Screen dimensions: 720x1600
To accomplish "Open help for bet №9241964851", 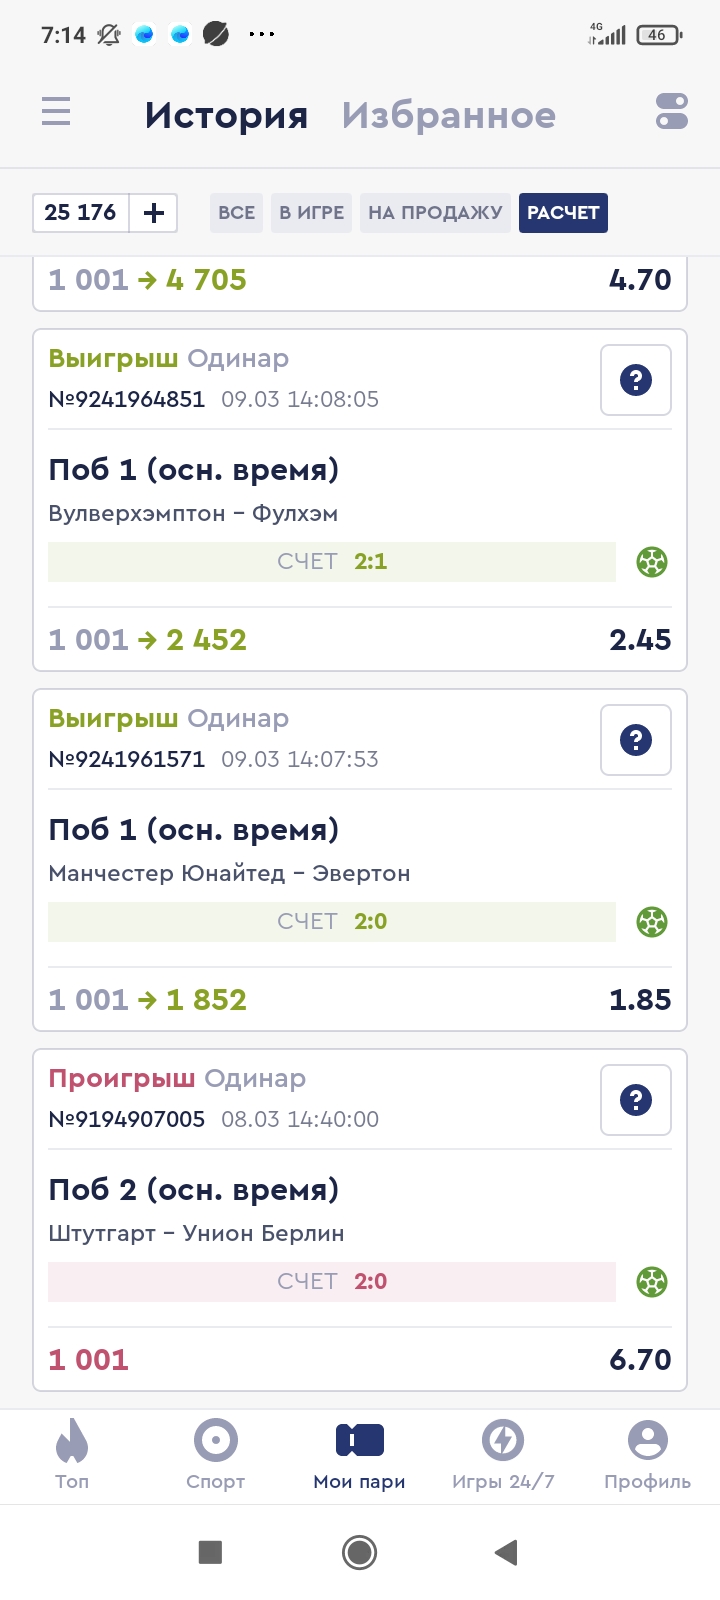I will tap(636, 380).
